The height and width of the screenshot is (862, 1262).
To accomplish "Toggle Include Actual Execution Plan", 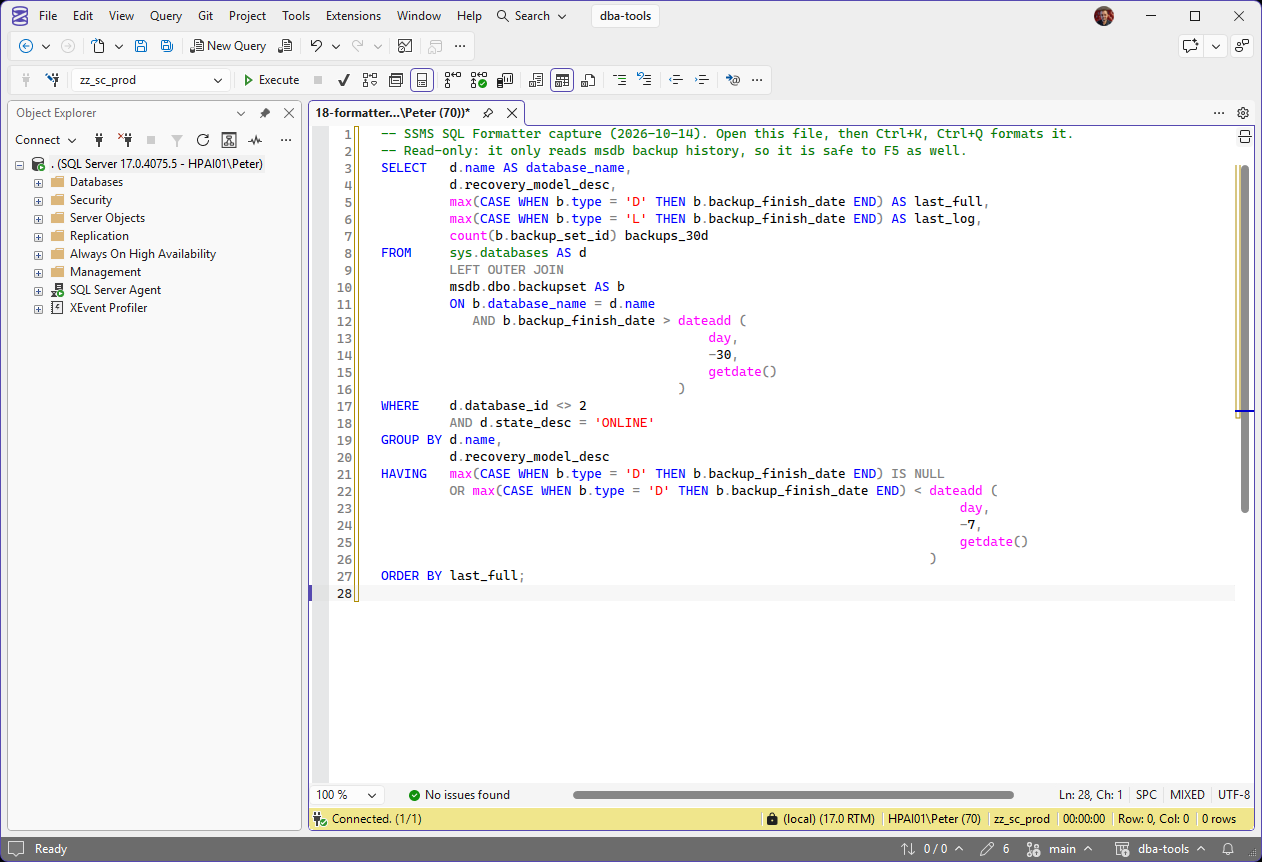I will click(453, 80).
